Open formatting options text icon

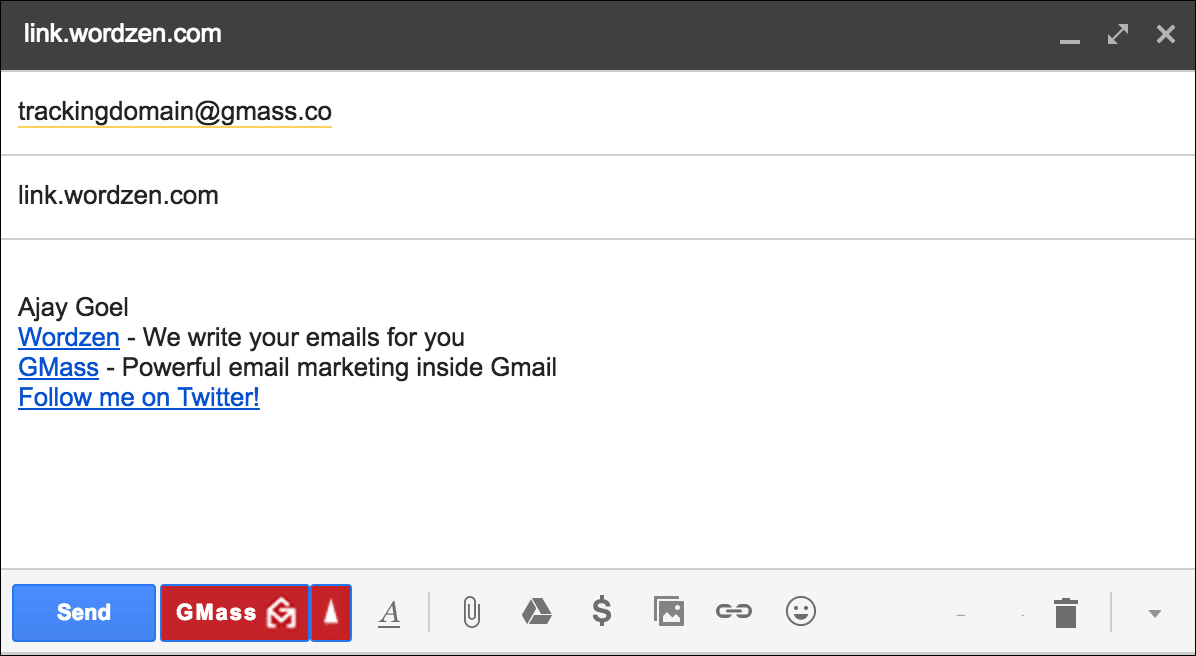point(390,613)
